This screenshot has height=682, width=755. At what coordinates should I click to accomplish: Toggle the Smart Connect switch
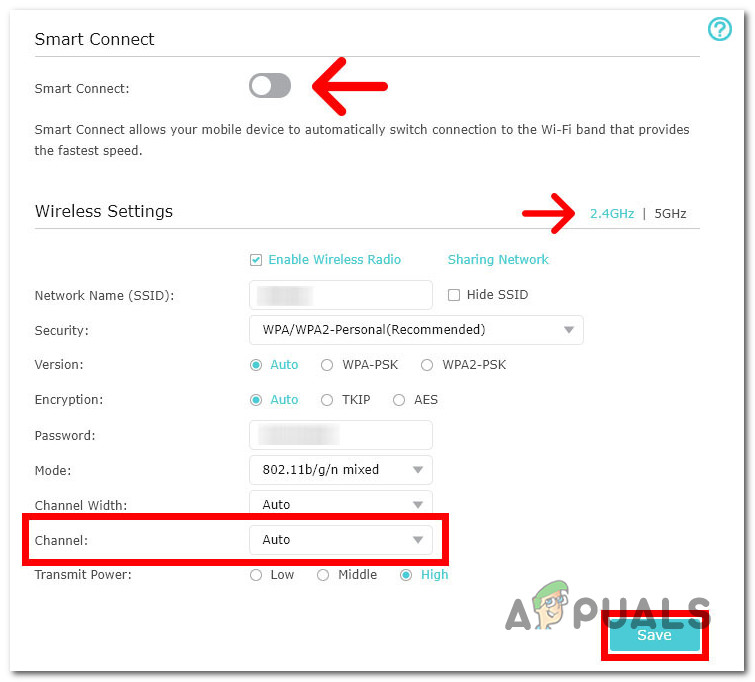[x=270, y=87]
